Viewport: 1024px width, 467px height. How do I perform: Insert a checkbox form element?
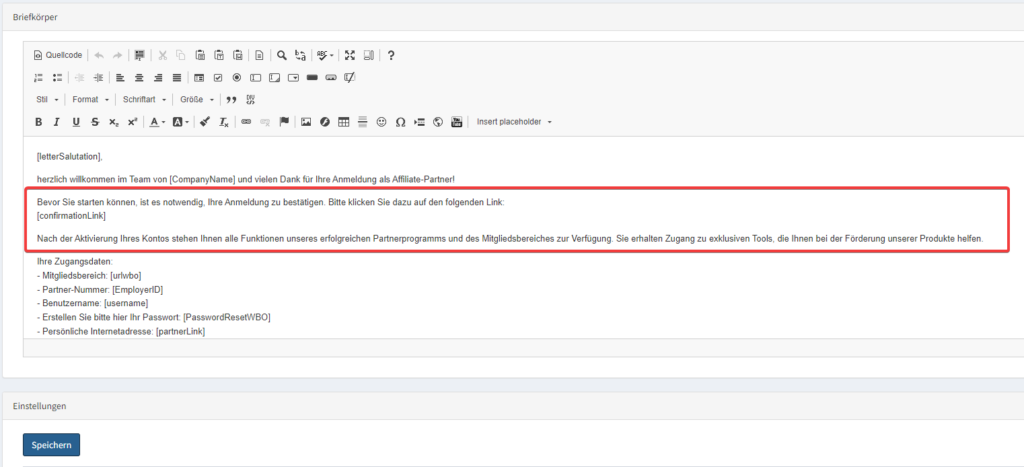pos(218,77)
